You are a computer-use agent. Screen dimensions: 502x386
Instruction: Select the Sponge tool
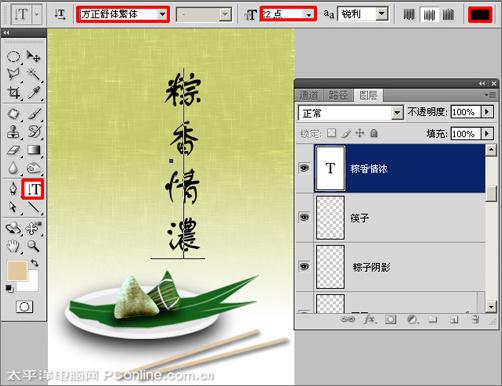point(33,168)
